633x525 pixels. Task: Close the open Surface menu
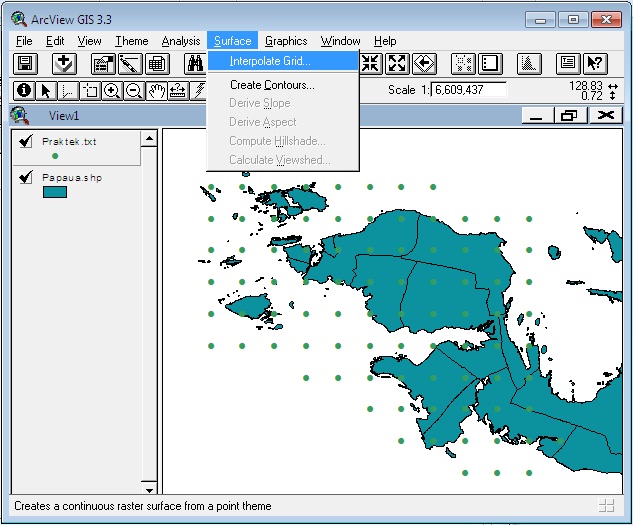coord(233,41)
